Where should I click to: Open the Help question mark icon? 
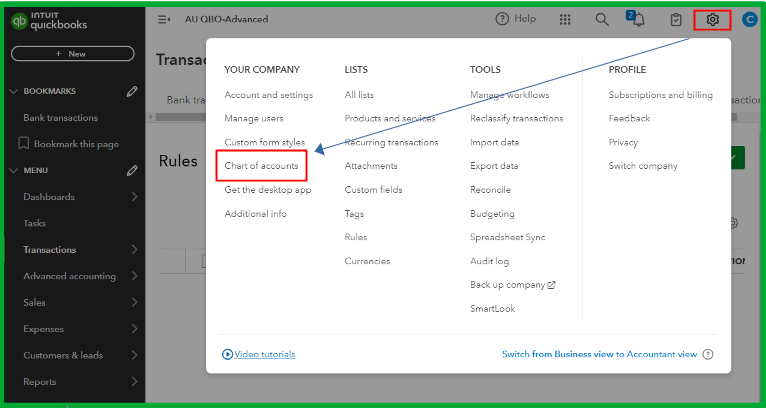pyautogui.click(x=502, y=19)
